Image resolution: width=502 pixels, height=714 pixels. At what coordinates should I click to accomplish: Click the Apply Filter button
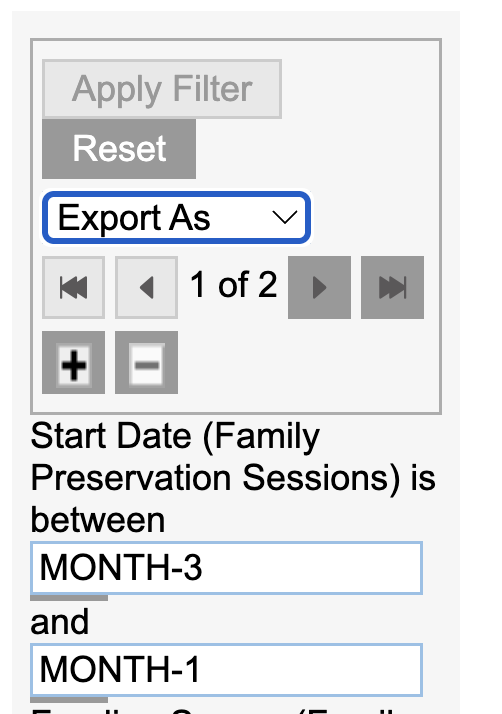[x=162, y=89]
